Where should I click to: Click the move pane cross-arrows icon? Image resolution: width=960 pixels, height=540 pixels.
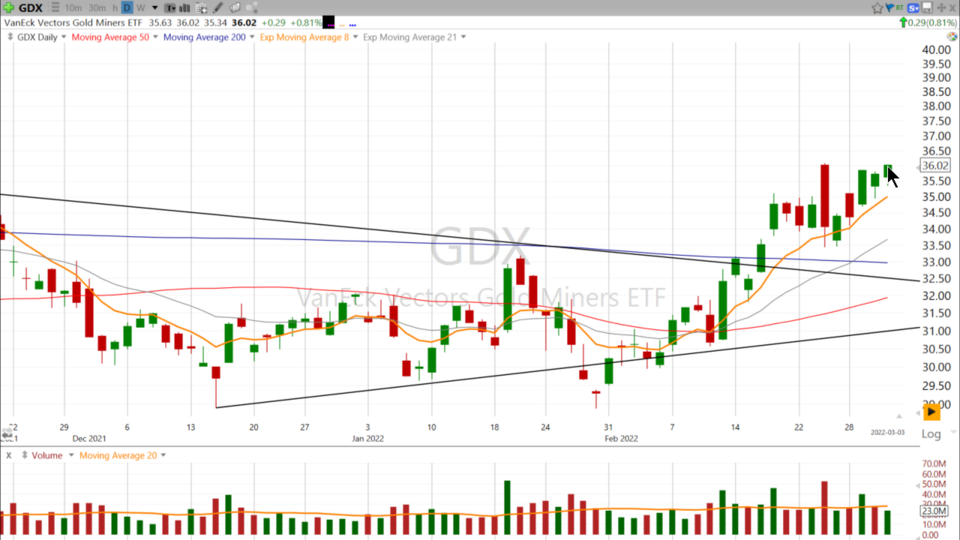[x=942, y=7]
